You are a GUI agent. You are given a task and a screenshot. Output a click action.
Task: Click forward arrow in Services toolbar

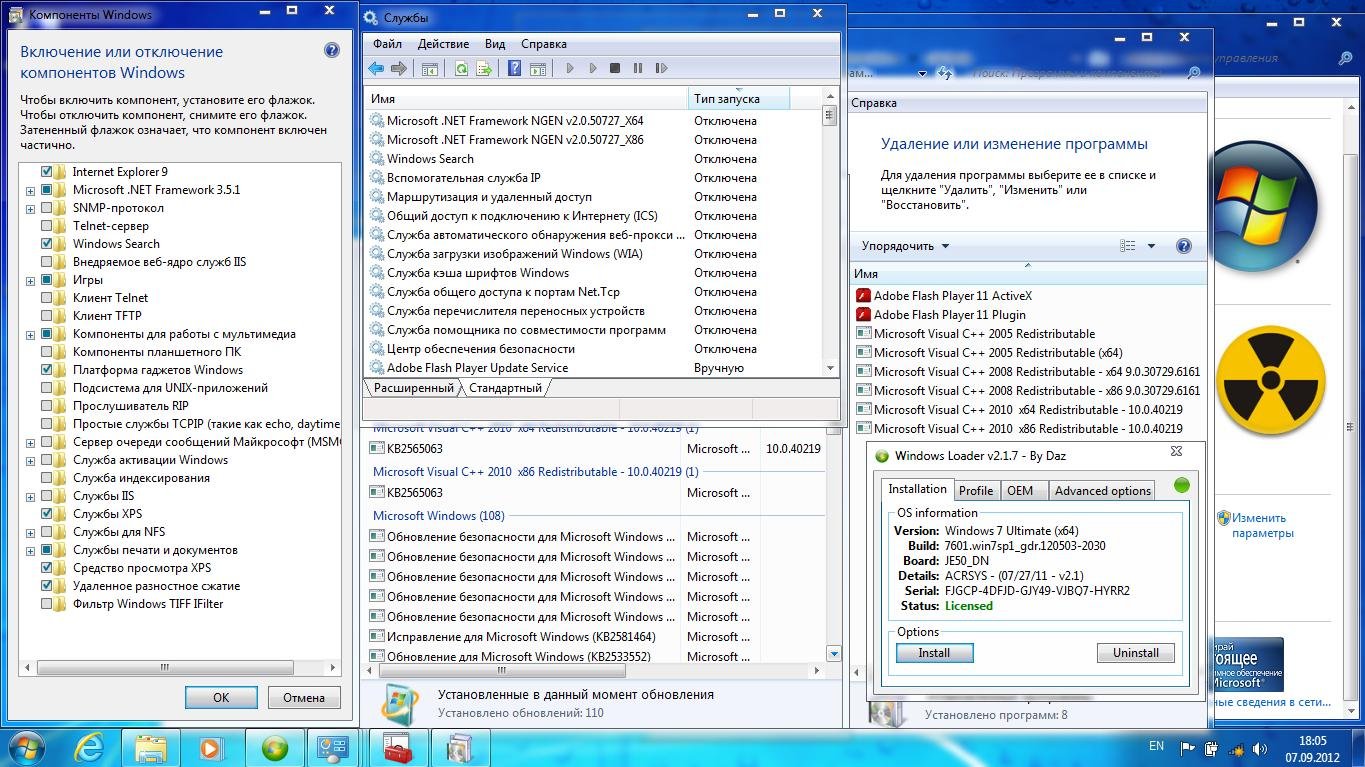coord(398,69)
